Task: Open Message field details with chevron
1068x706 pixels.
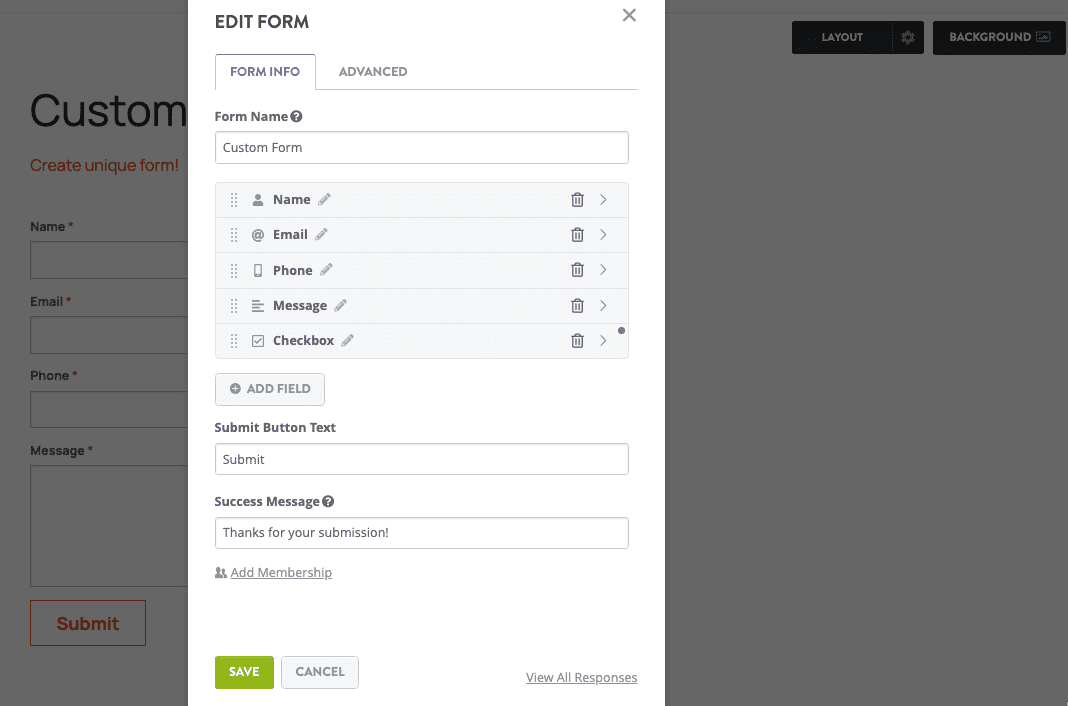Action: [x=603, y=306]
